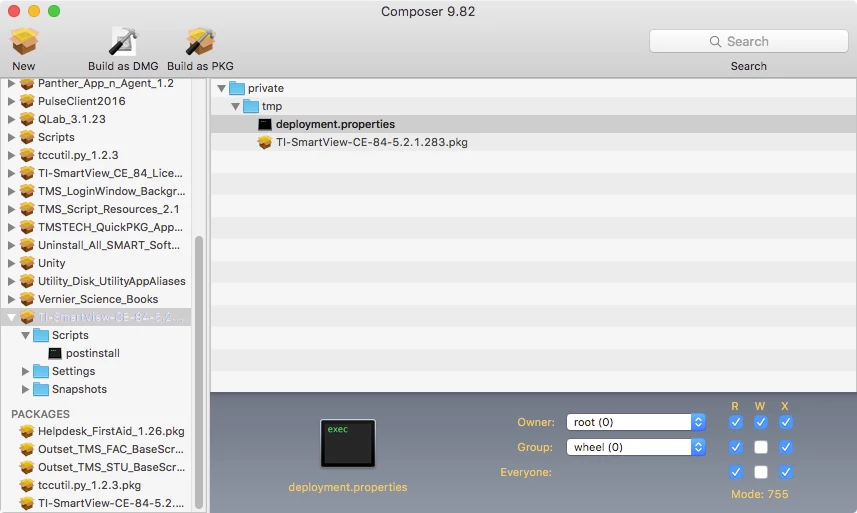Toggle Owner read permission checkbox

[x=736, y=422]
